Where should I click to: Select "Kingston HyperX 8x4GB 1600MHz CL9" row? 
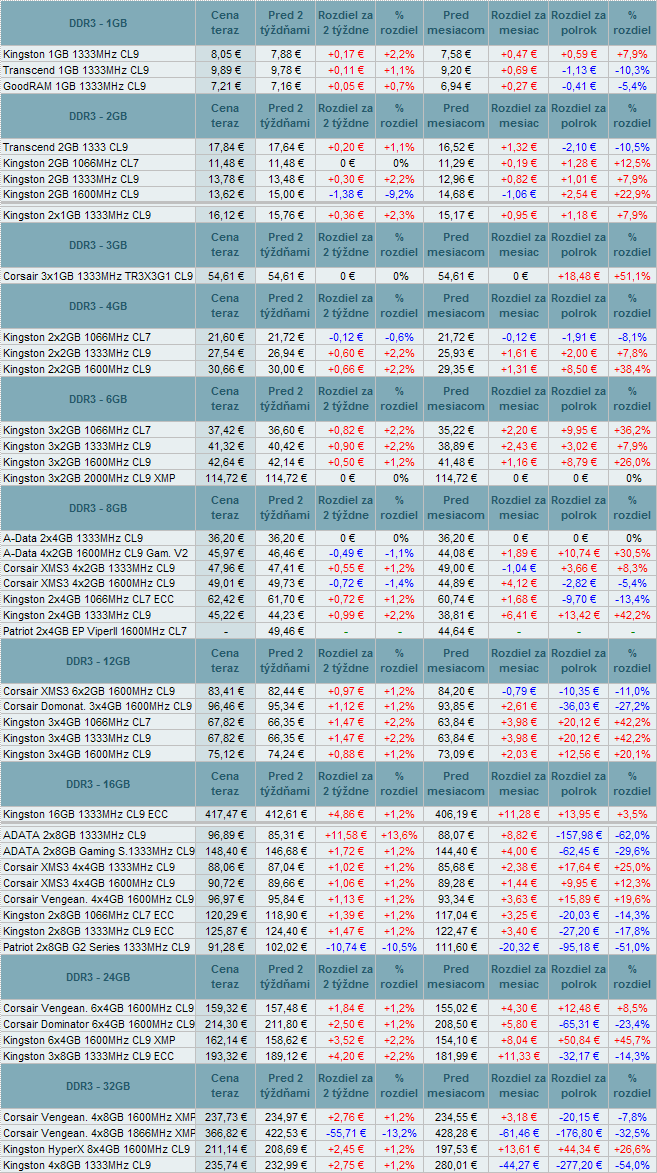(98, 1149)
